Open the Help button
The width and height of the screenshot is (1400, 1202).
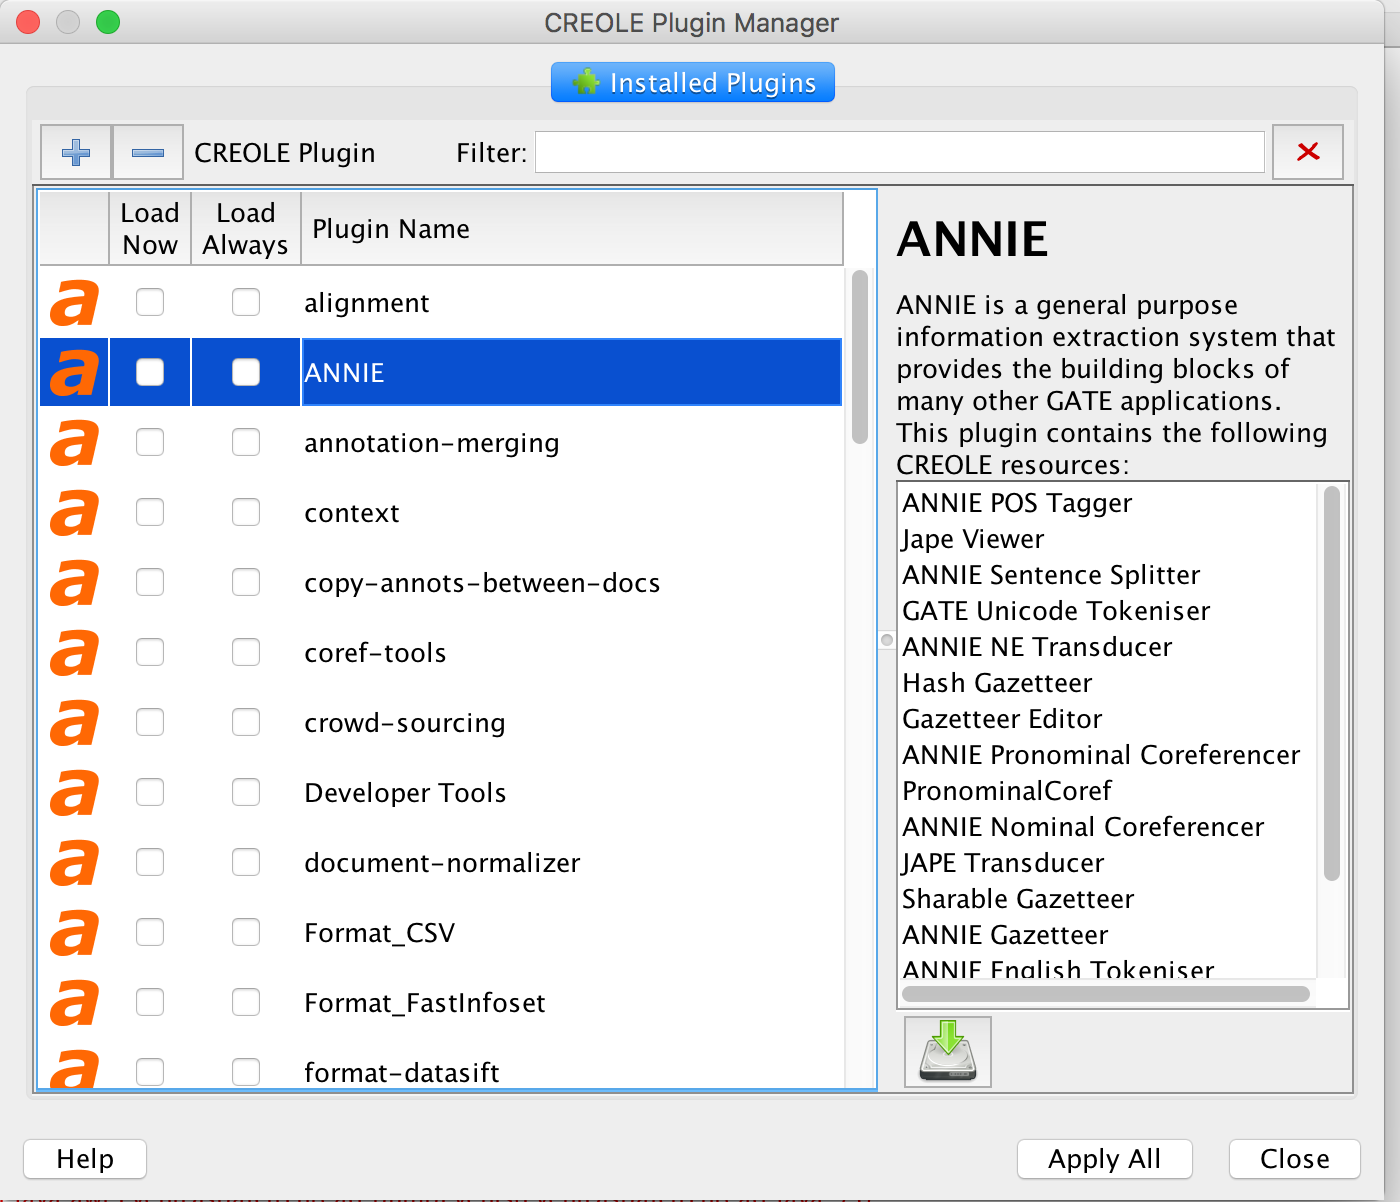[85, 1159]
